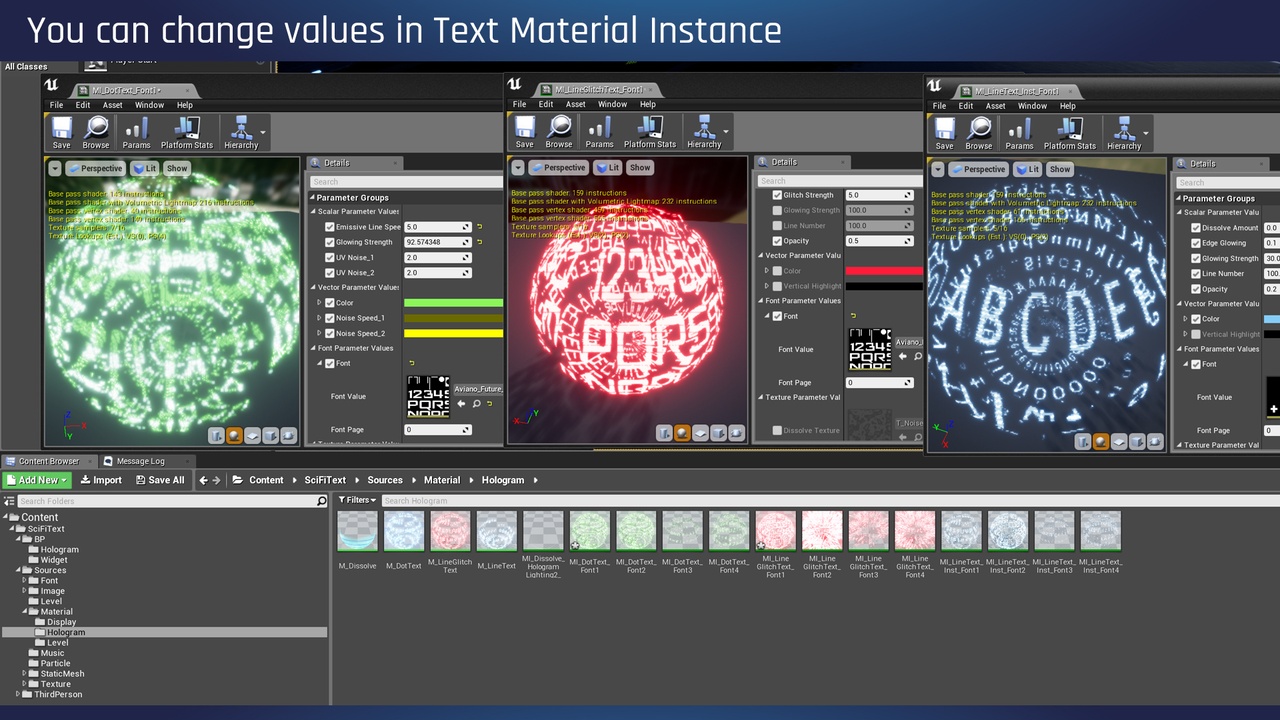Open Help menu in MI_DotText_Font1 window
The width and height of the screenshot is (1280, 720).
[185, 105]
